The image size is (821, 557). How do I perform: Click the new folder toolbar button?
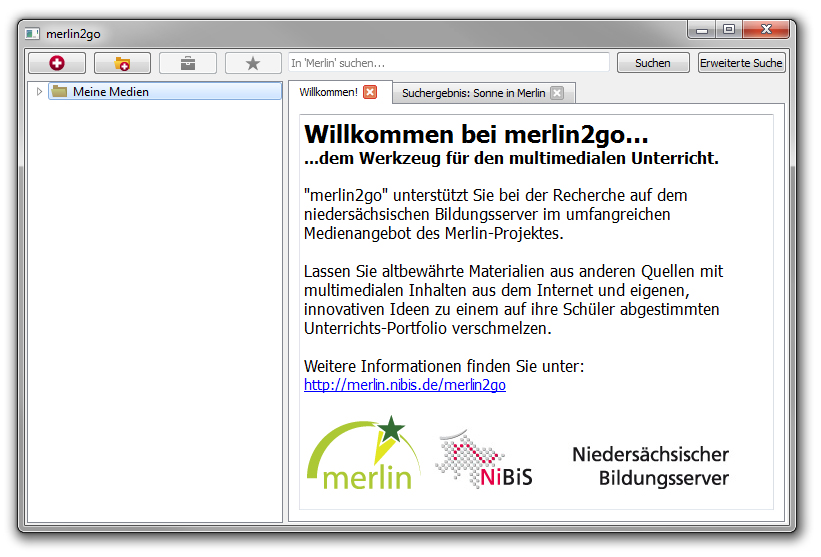[x=123, y=63]
